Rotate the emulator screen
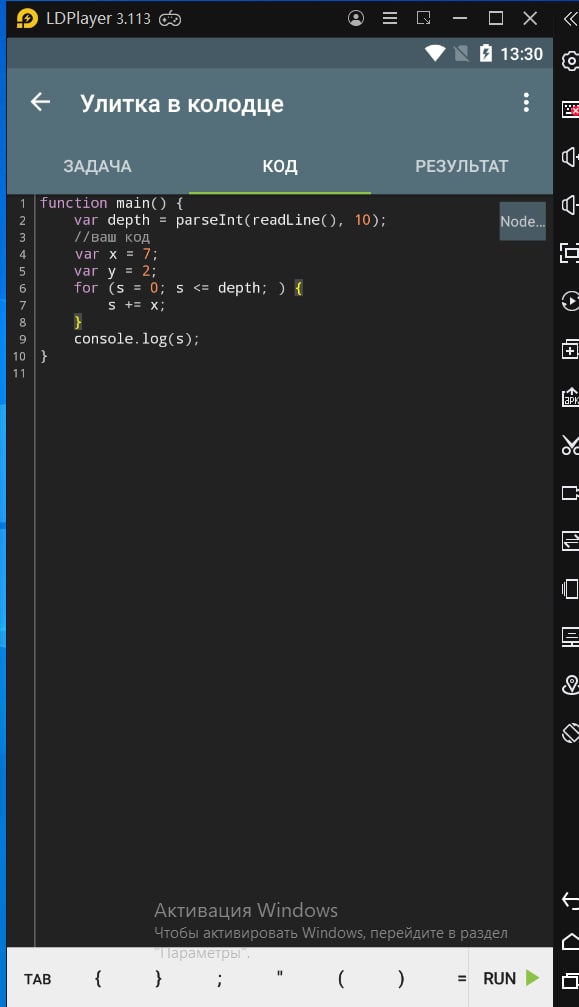579x1007 pixels. (x=570, y=733)
